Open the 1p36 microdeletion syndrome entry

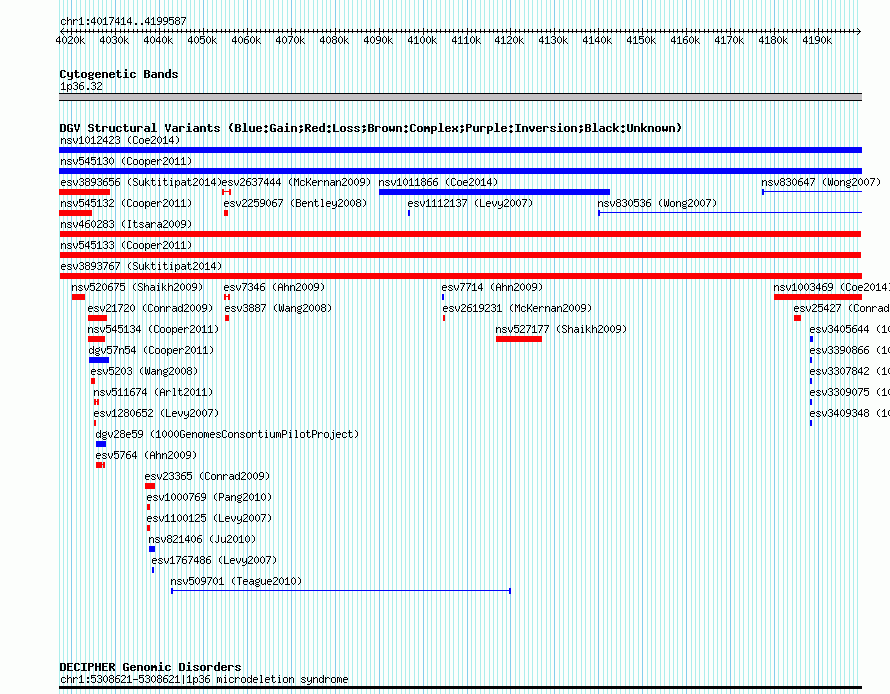[x=204, y=679]
